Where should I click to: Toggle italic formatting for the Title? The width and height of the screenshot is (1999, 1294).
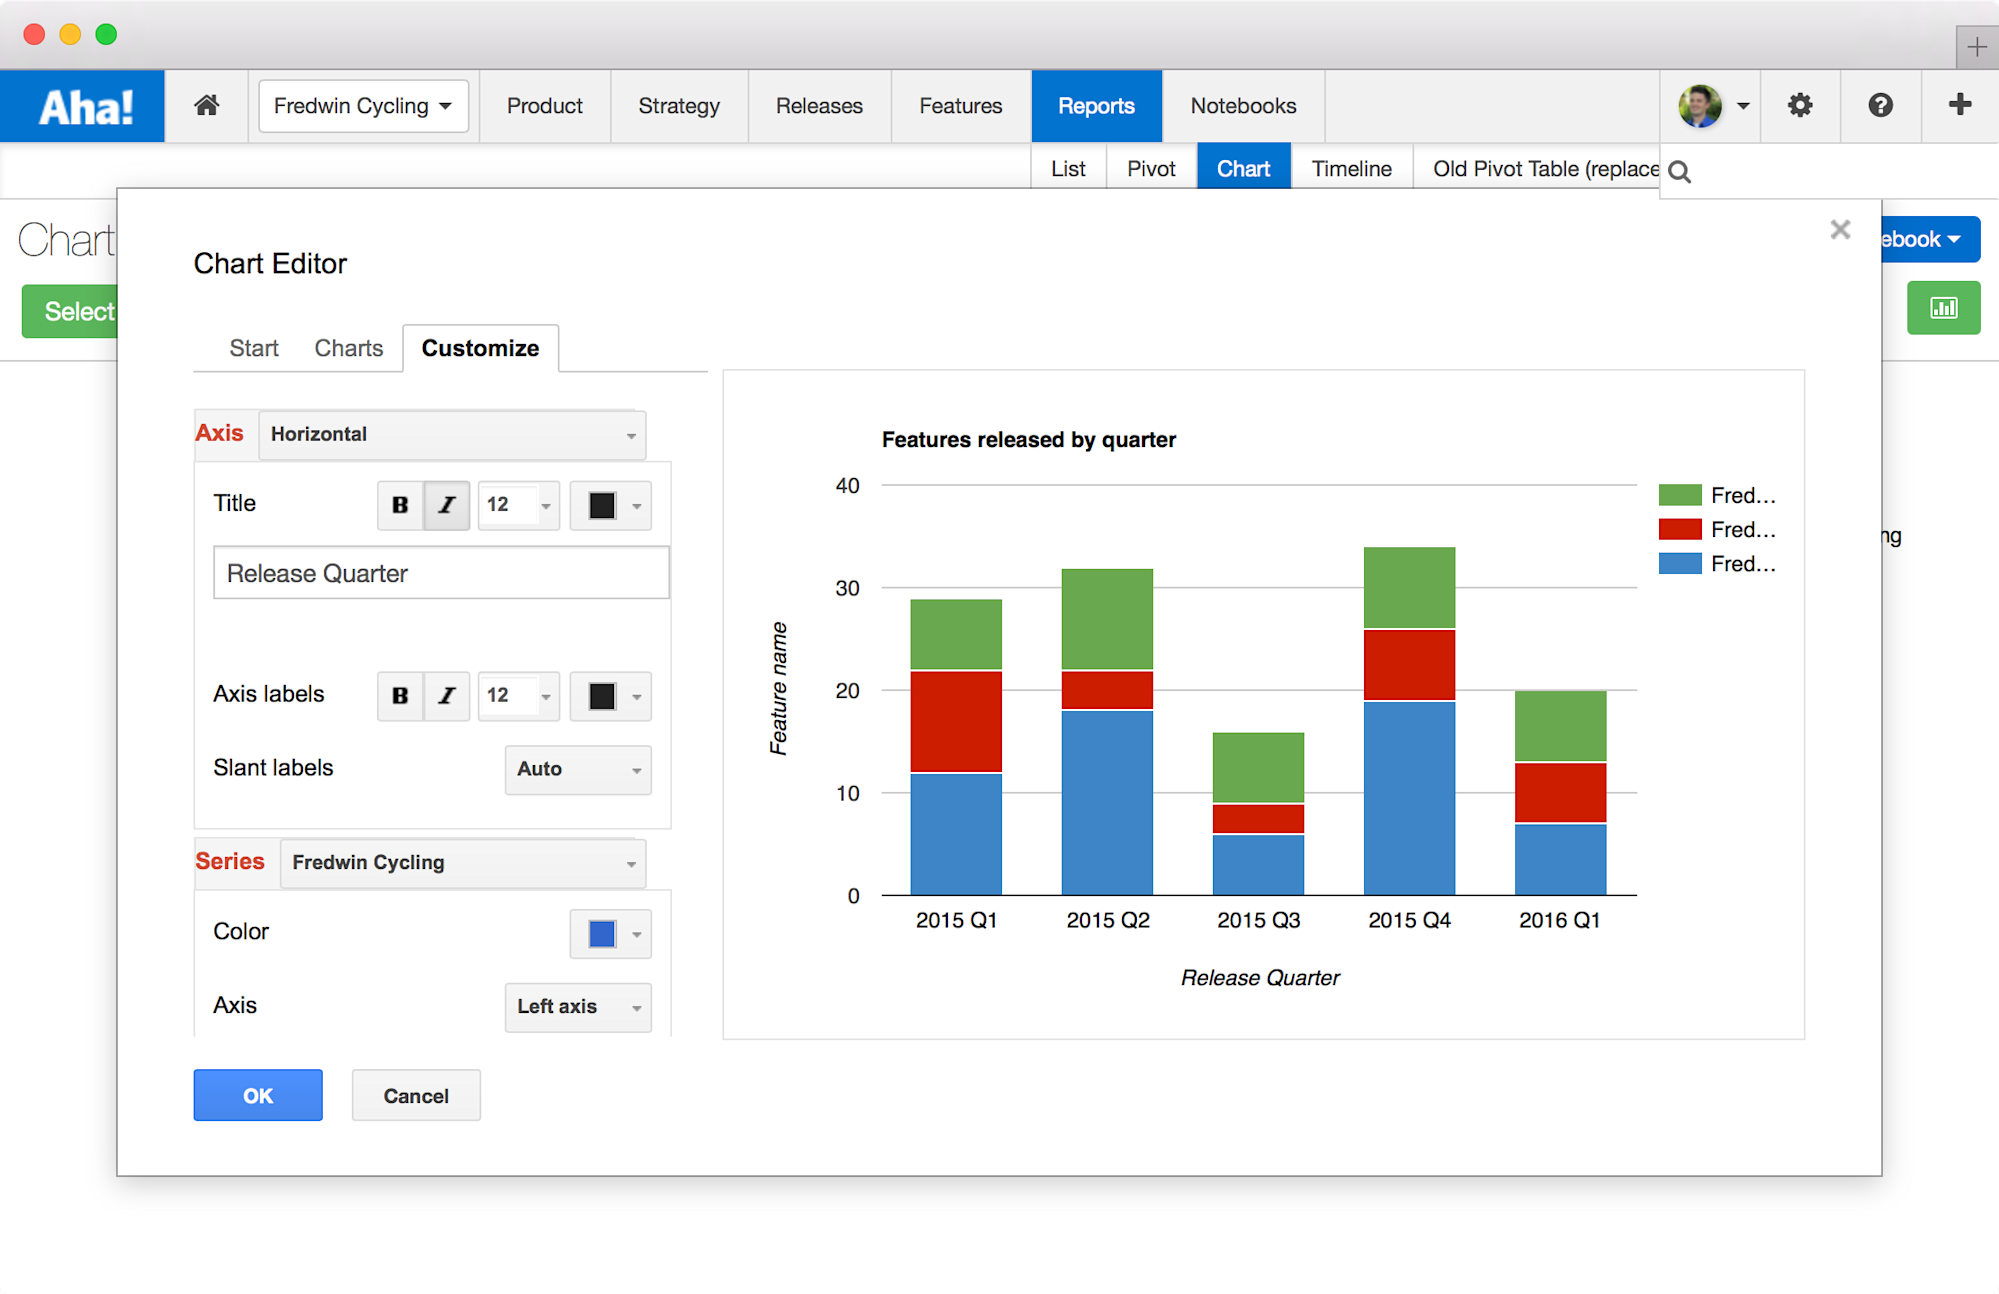(446, 505)
